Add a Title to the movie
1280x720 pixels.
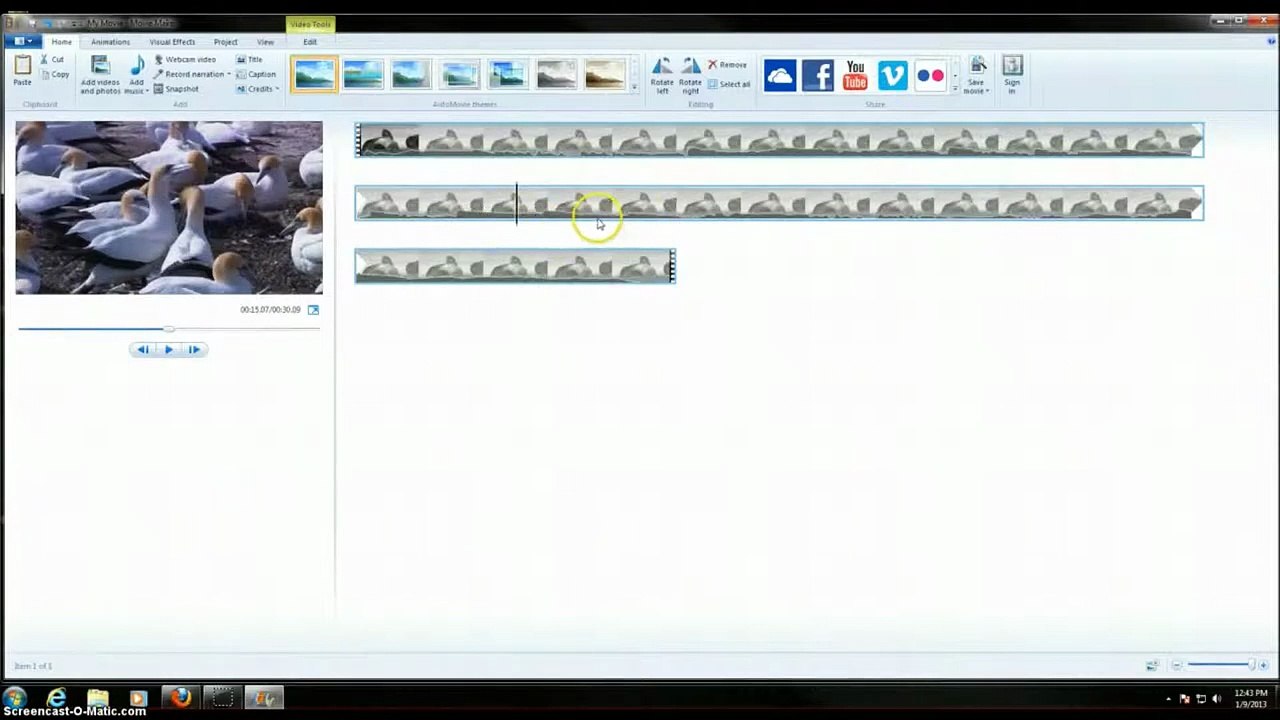pyautogui.click(x=249, y=60)
